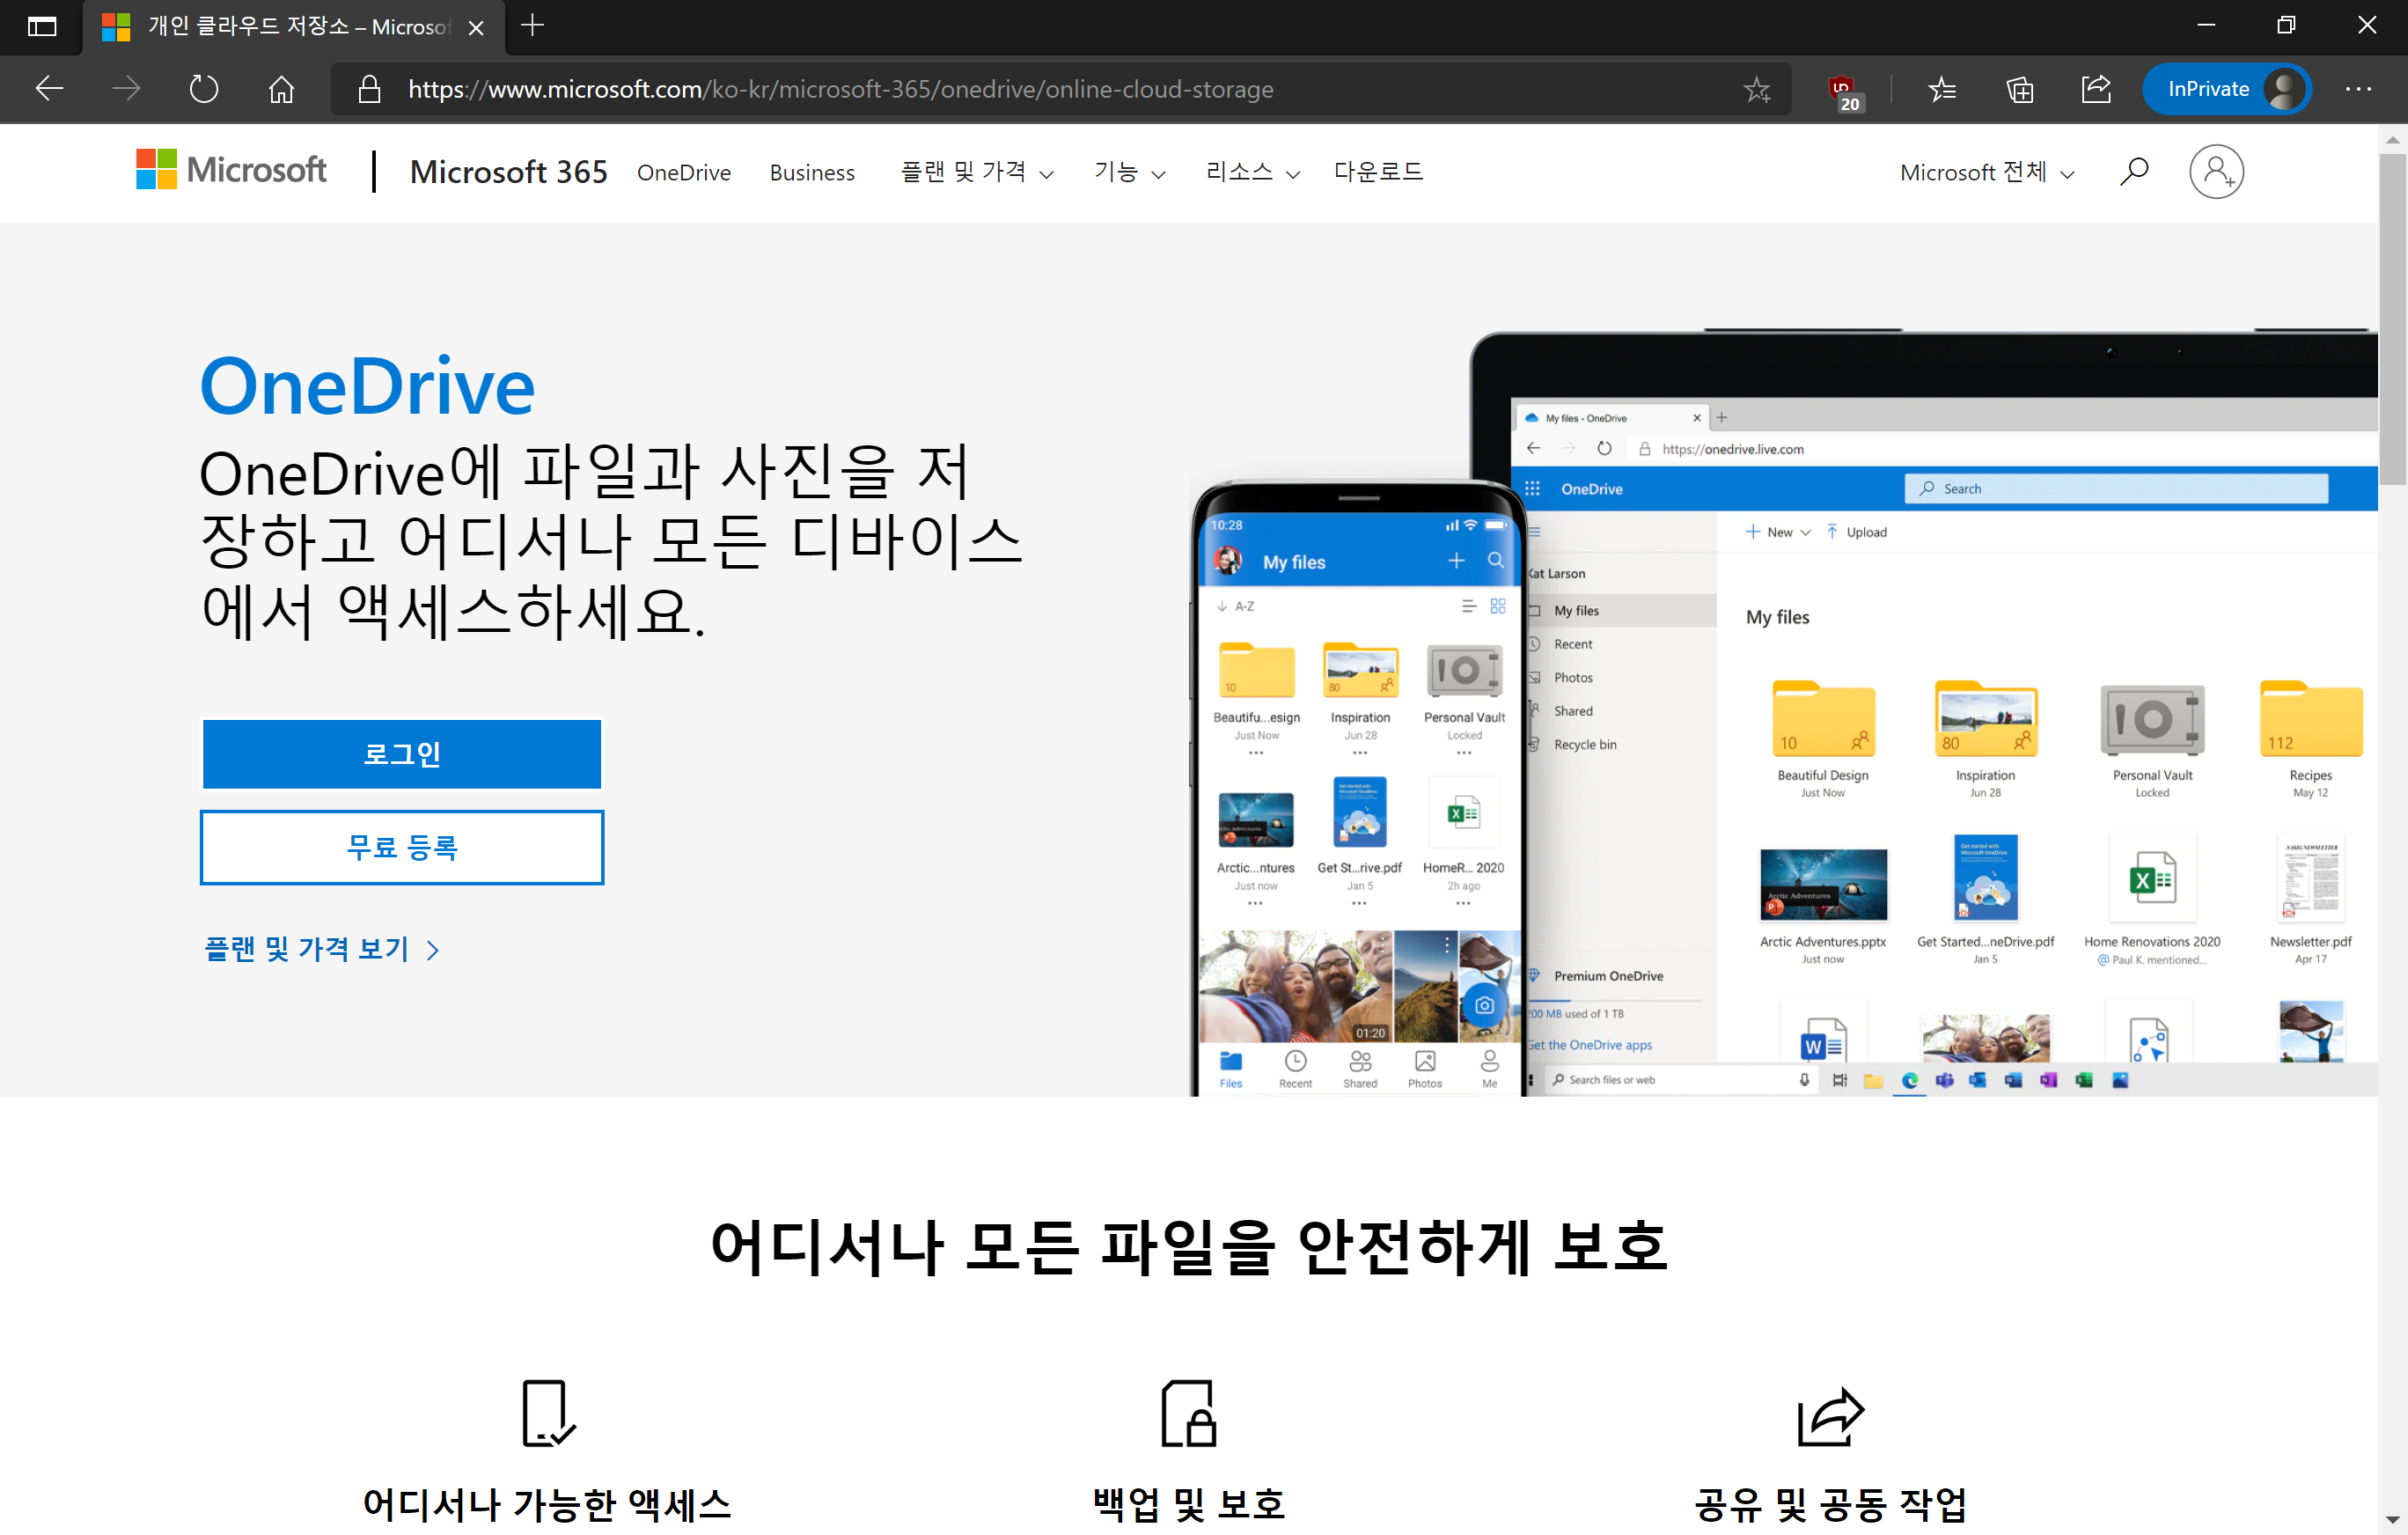Click the home icon in toolbar
Screen dimensions: 2408x1535
281,90
